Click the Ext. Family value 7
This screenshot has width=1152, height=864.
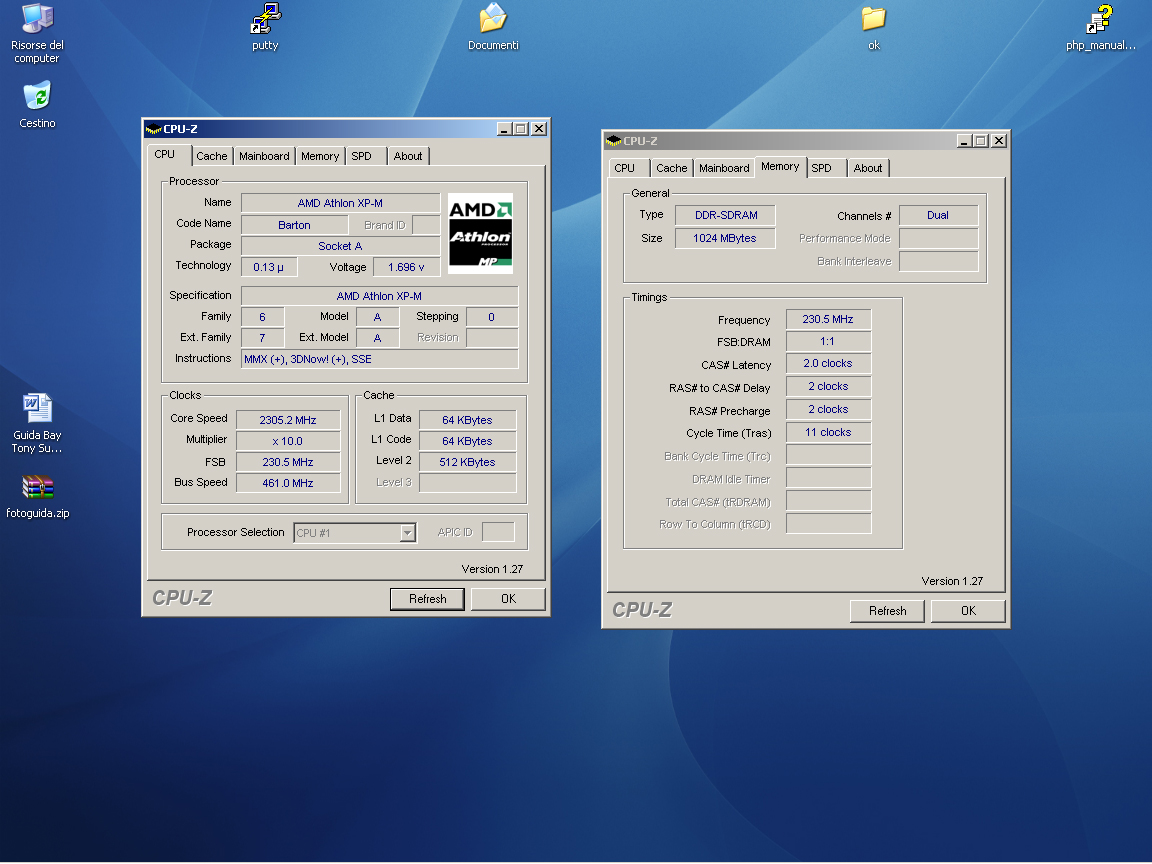click(x=262, y=338)
